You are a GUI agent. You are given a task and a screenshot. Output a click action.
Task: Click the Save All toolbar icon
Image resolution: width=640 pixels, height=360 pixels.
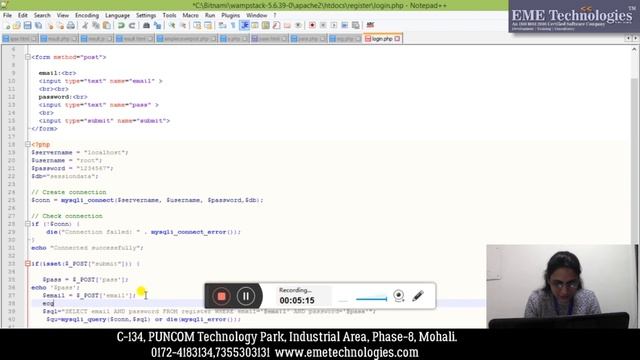point(38,26)
